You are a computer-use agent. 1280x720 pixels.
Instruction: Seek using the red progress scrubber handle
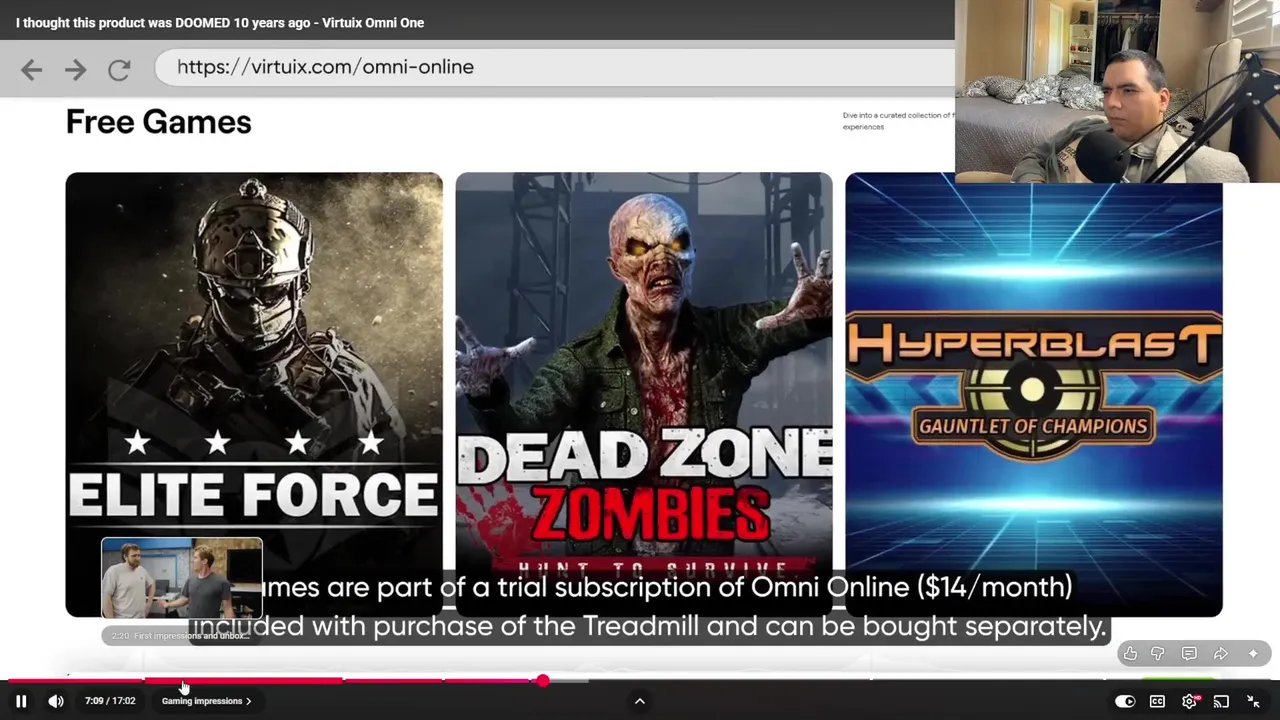coord(542,680)
